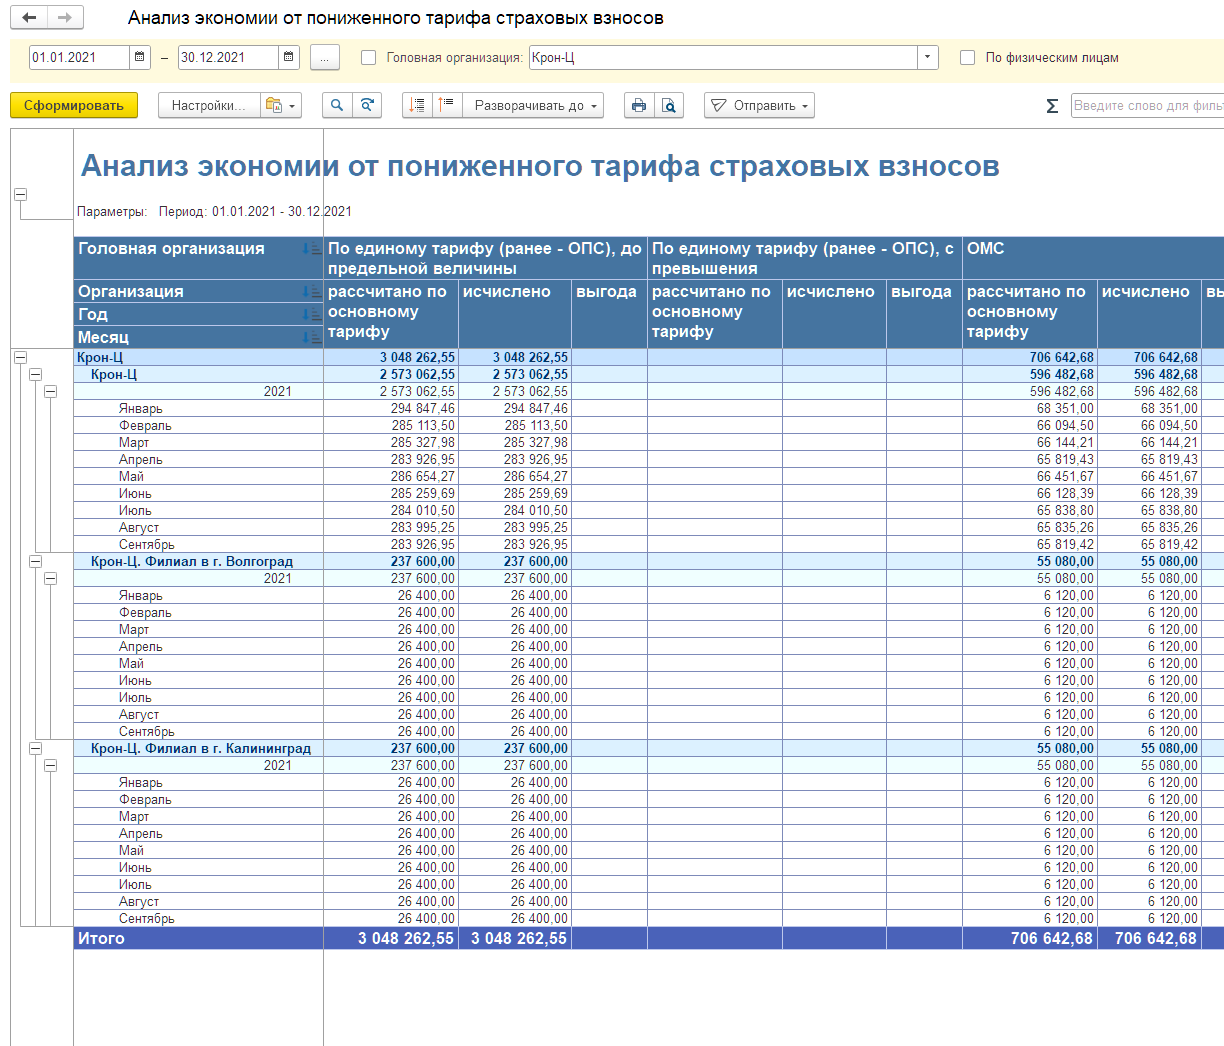Click the back navigation arrow
This screenshot has height=1046, width=1224.
coord(30,18)
